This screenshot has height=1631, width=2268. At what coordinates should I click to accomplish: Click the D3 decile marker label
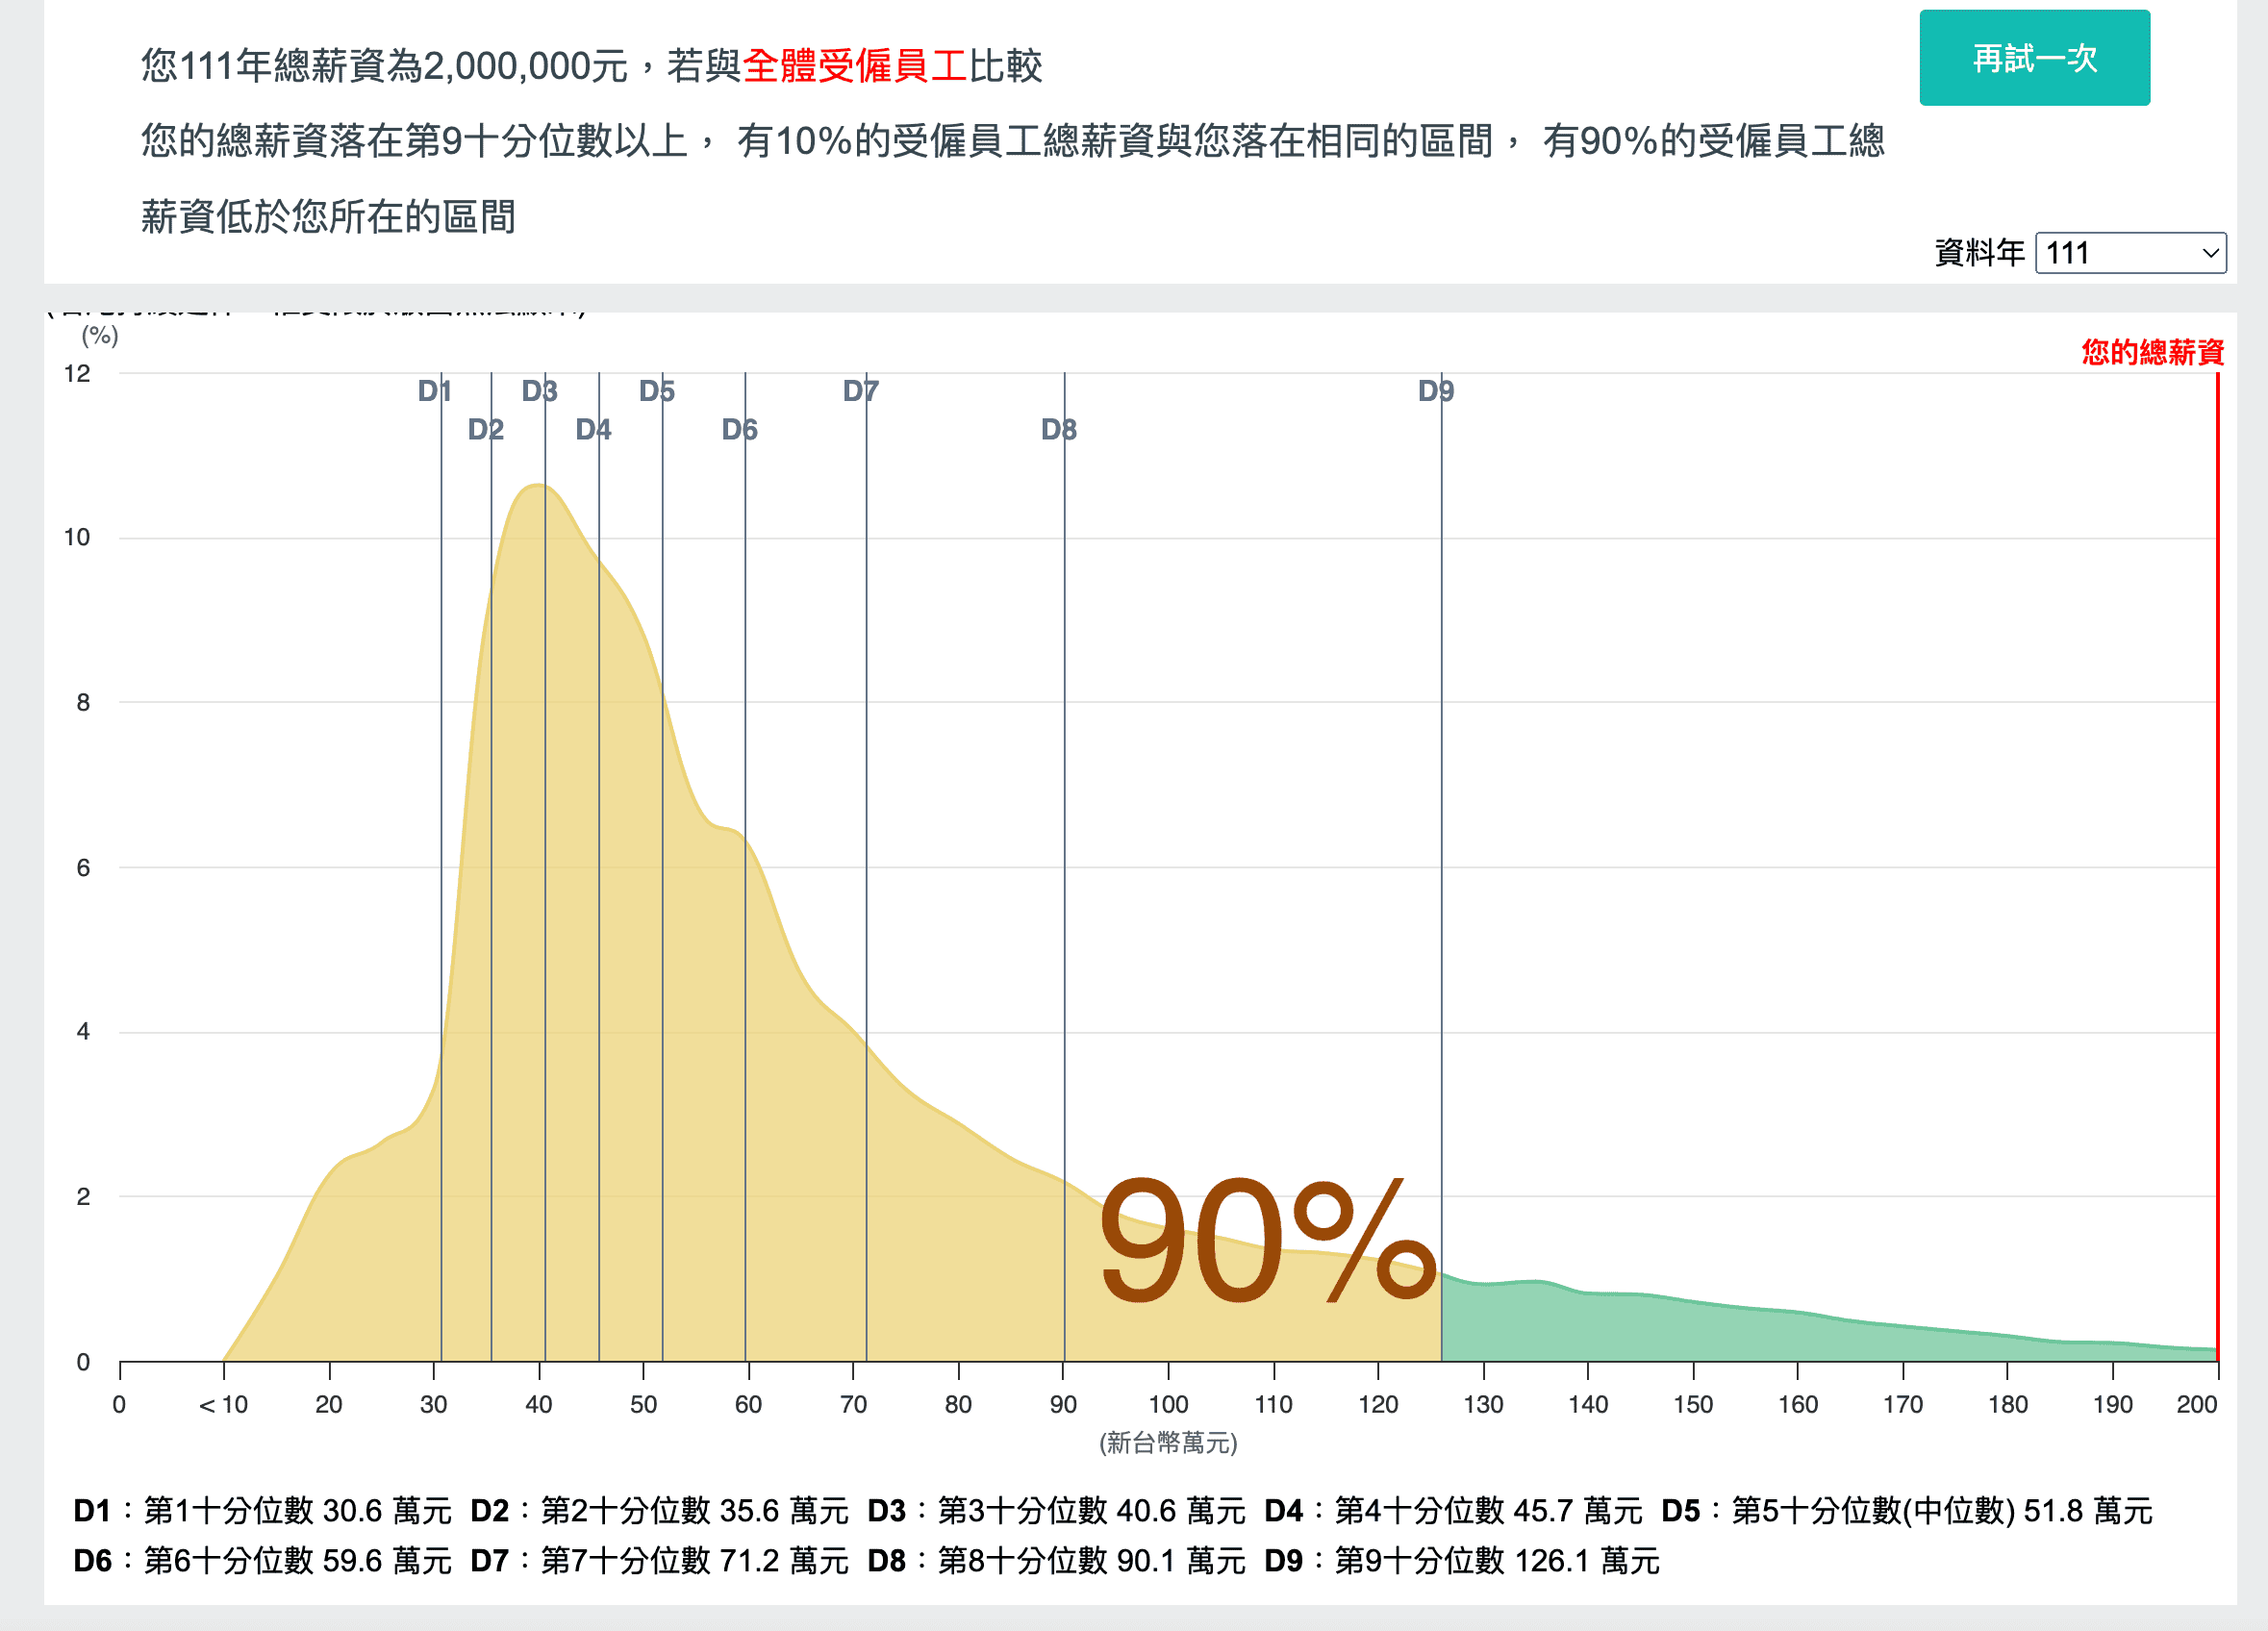tap(540, 391)
